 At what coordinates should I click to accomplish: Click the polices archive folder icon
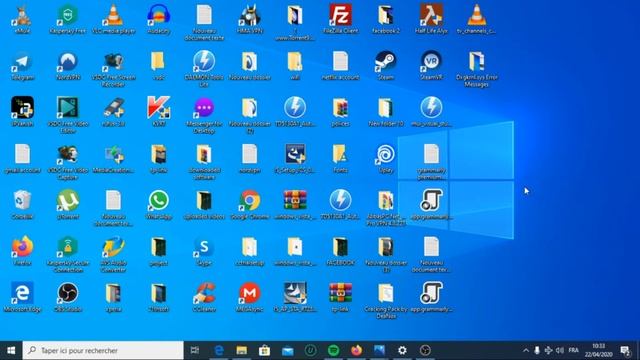pyautogui.click(x=340, y=112)
